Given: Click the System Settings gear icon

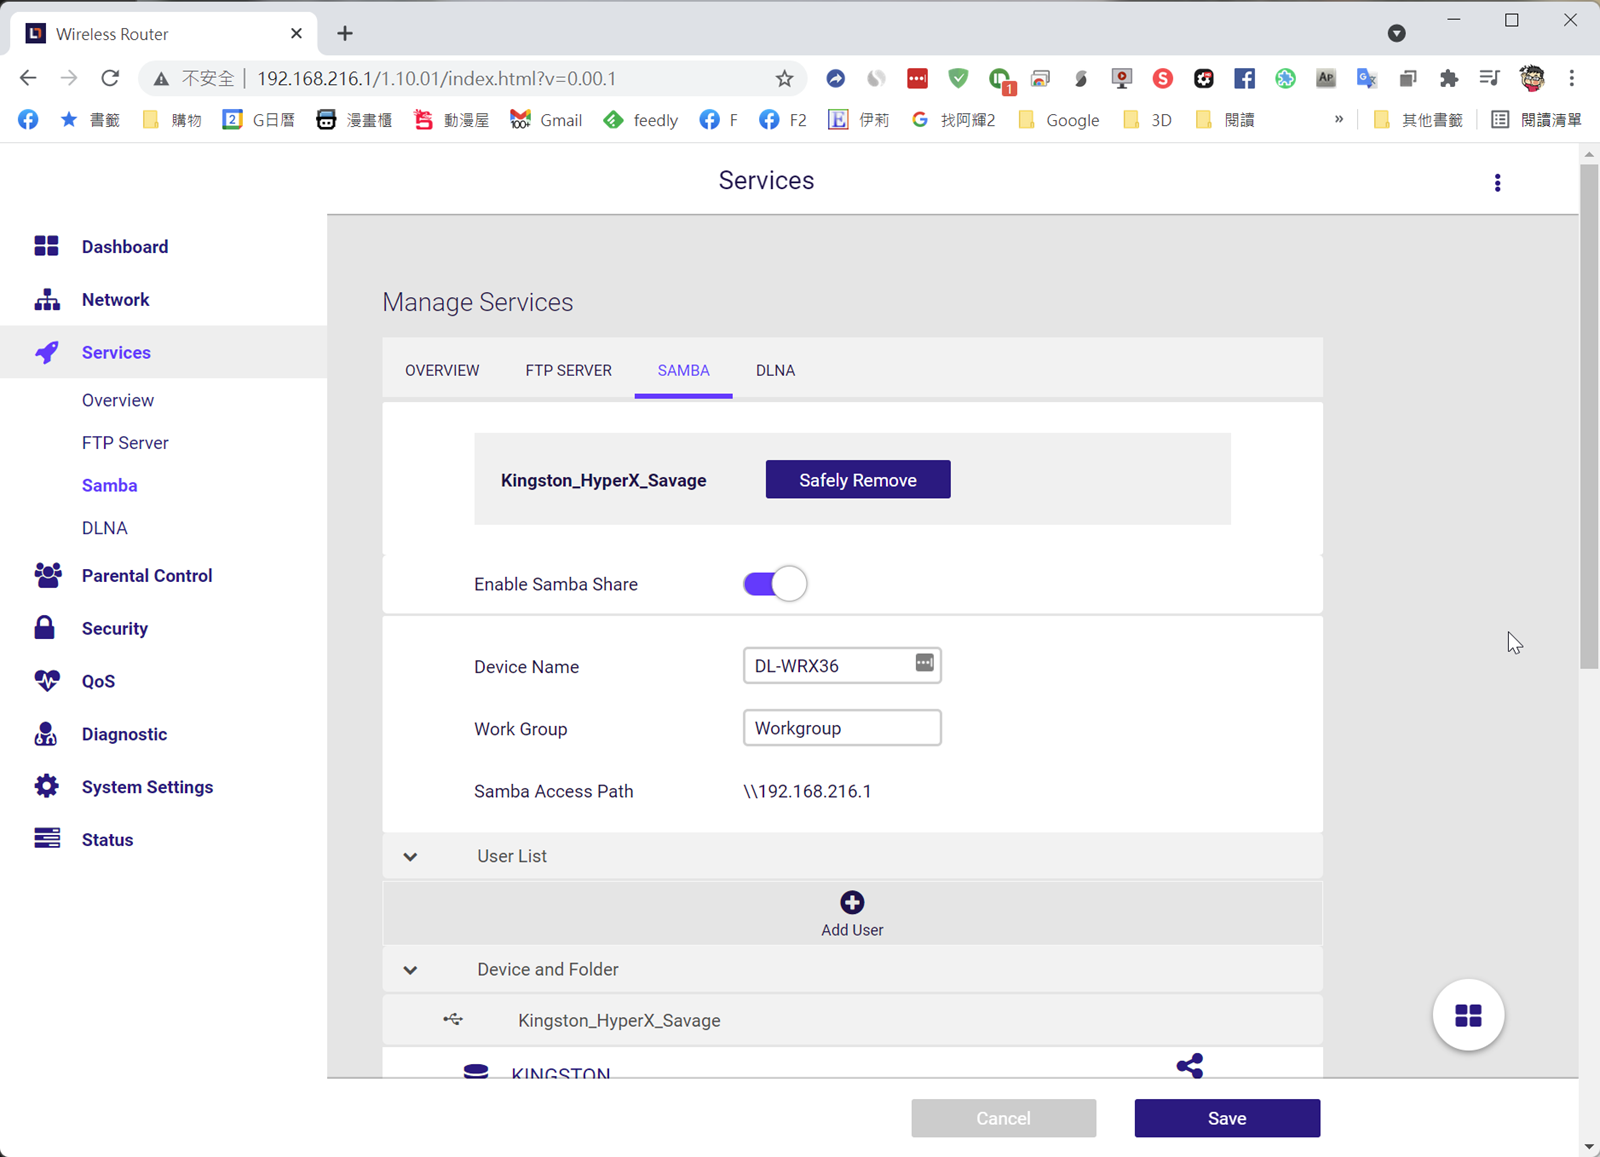Looking at the screenshot, I should (x=46, y=786).
